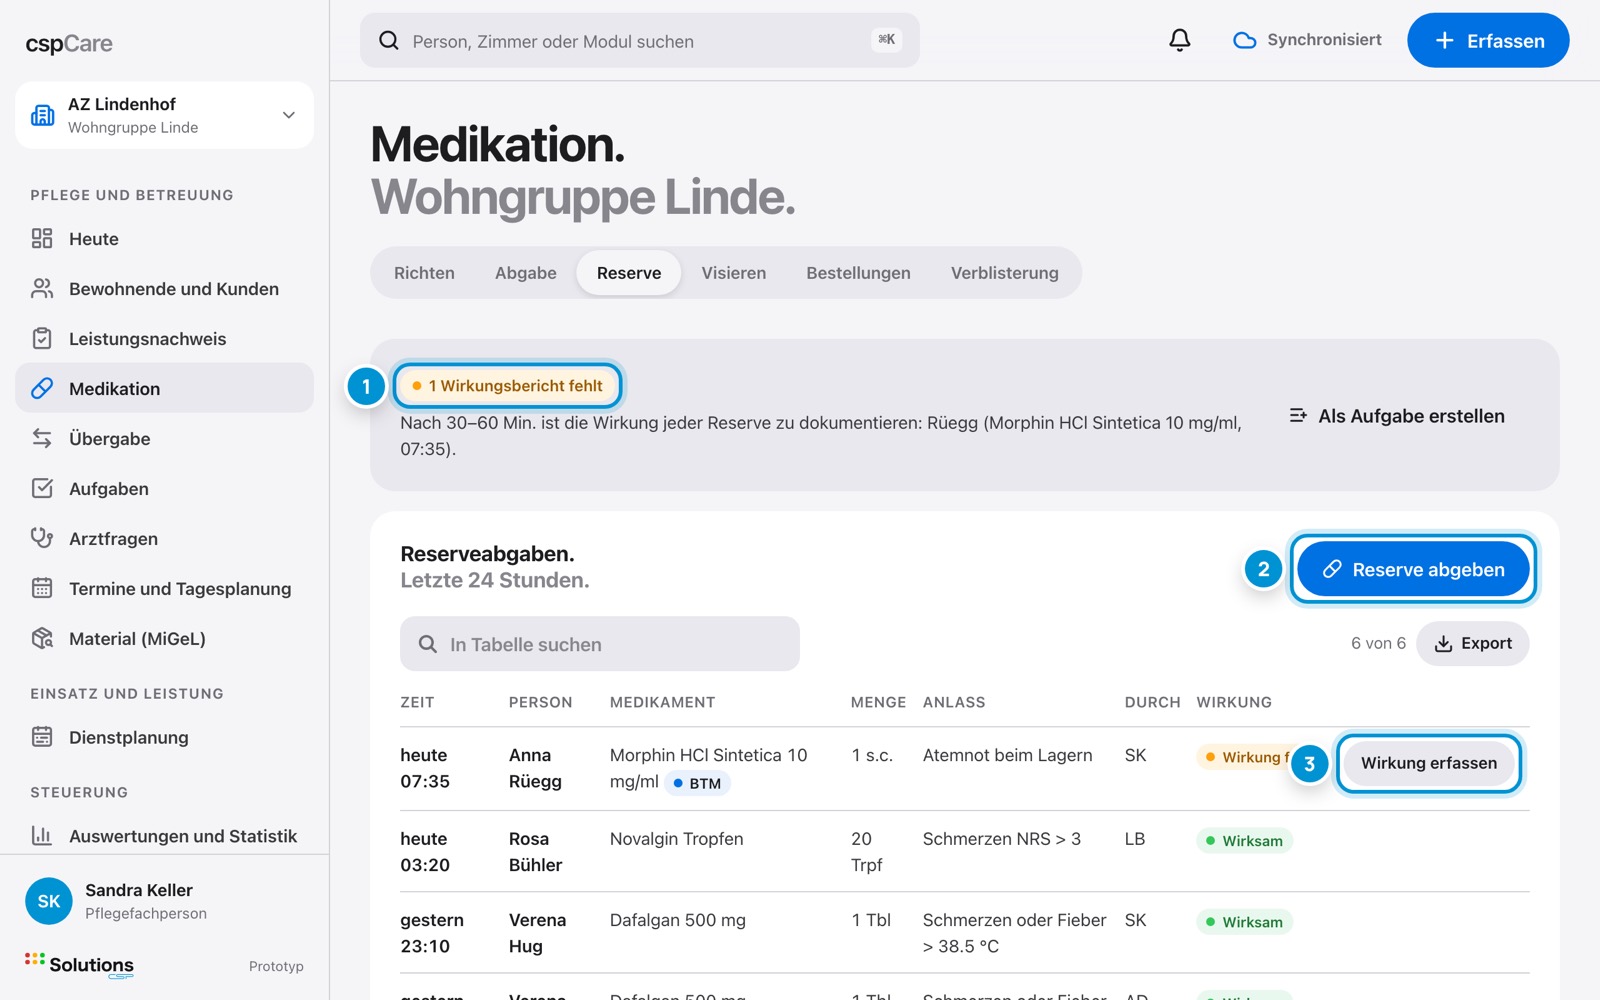Click the Dafalgan 500 mg cell at 23:10
The image size is (1600, 1000).
pos(678,920)
